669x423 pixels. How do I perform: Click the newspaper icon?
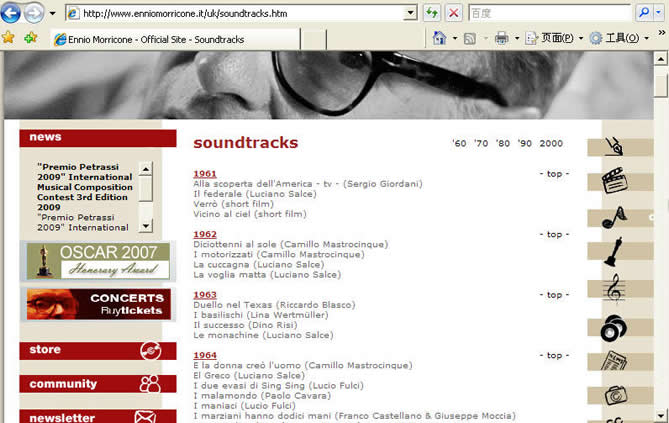click(x=614, y=361)
